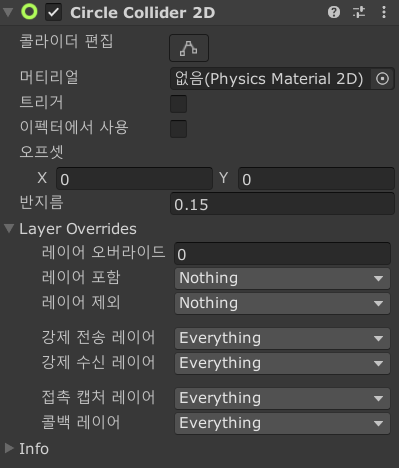
Task: Open the 콜백 레이어 dropdown
Action: point(282,423)
